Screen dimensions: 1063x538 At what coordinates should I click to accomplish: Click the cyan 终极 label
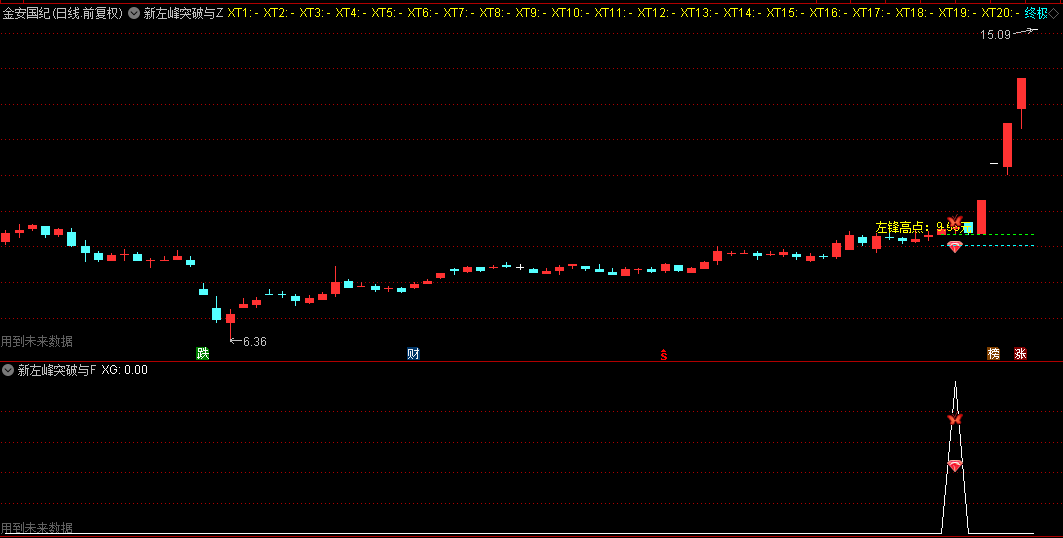click(1035, 13)
